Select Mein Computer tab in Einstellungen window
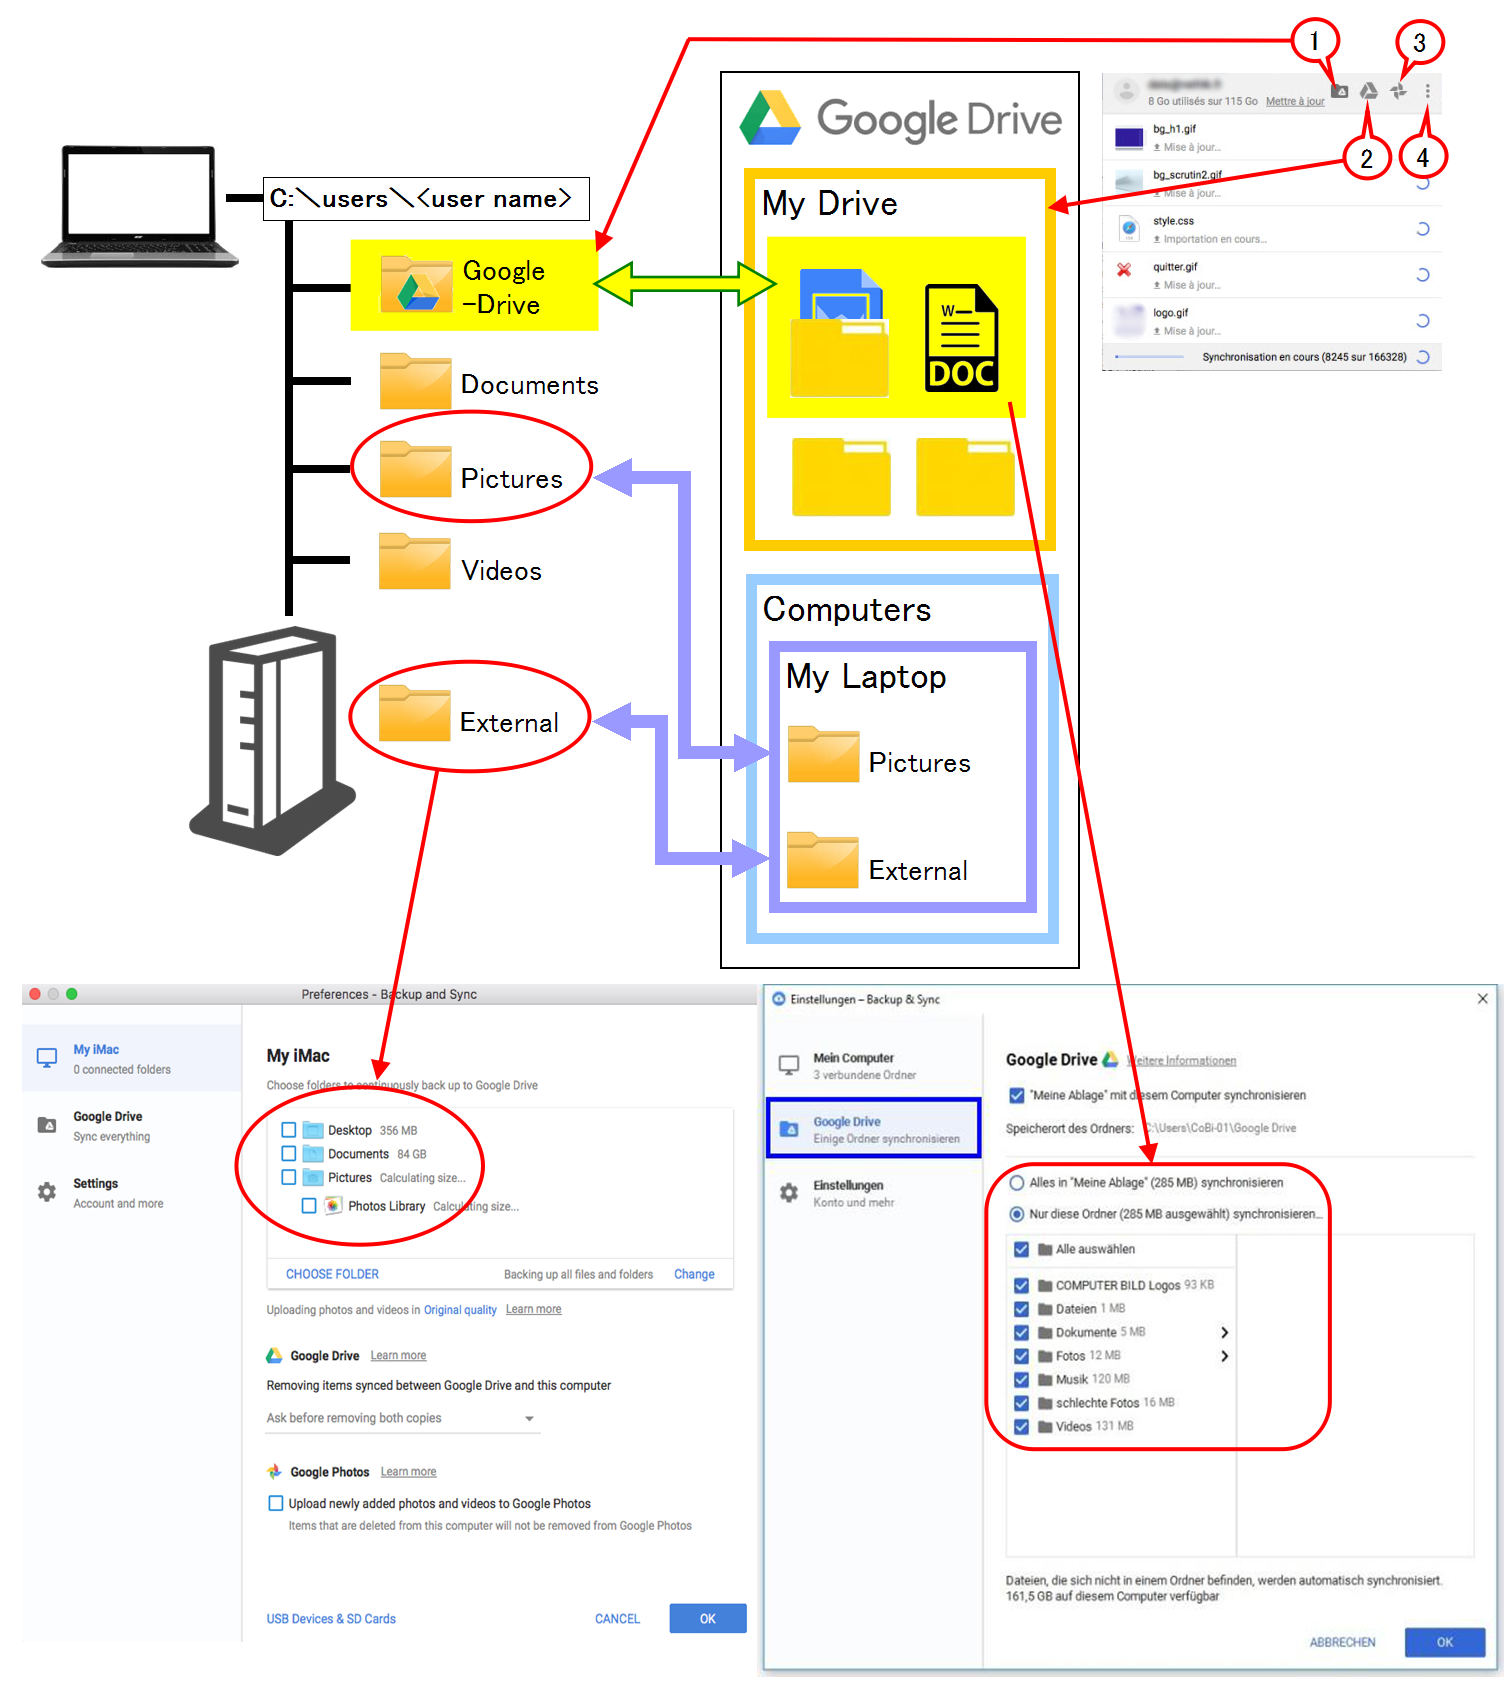This screenshot has height=1686, width=1512. coord(874,1066)
